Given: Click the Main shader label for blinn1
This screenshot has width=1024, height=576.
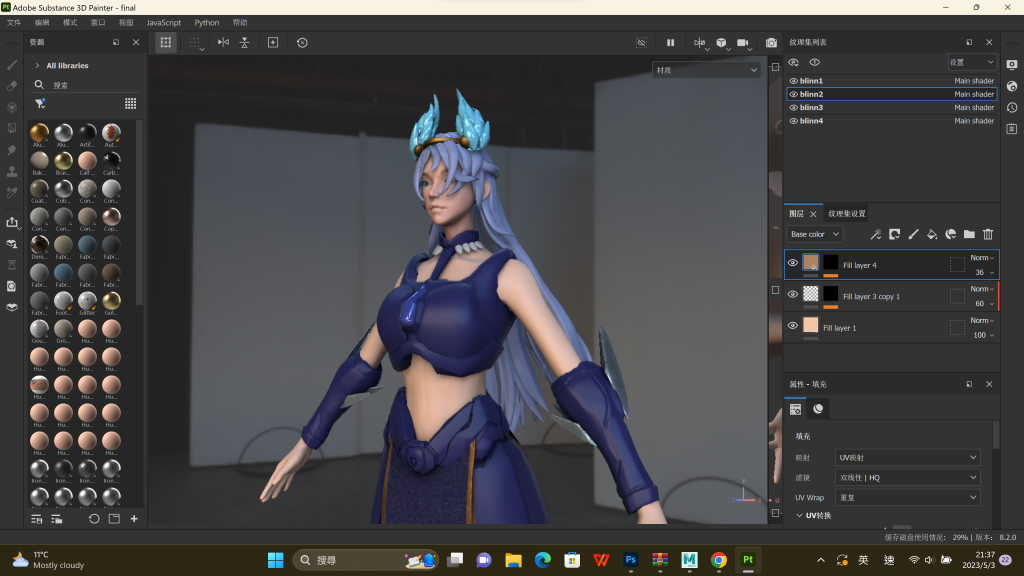Looking at the screenshot, I should coord(974,81).
